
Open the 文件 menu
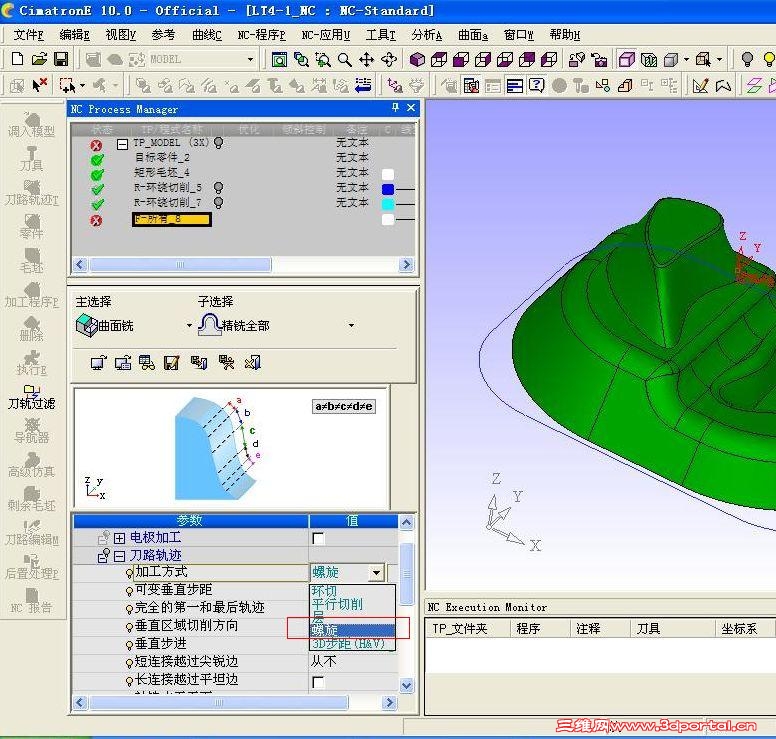click(x=28, y=35)
